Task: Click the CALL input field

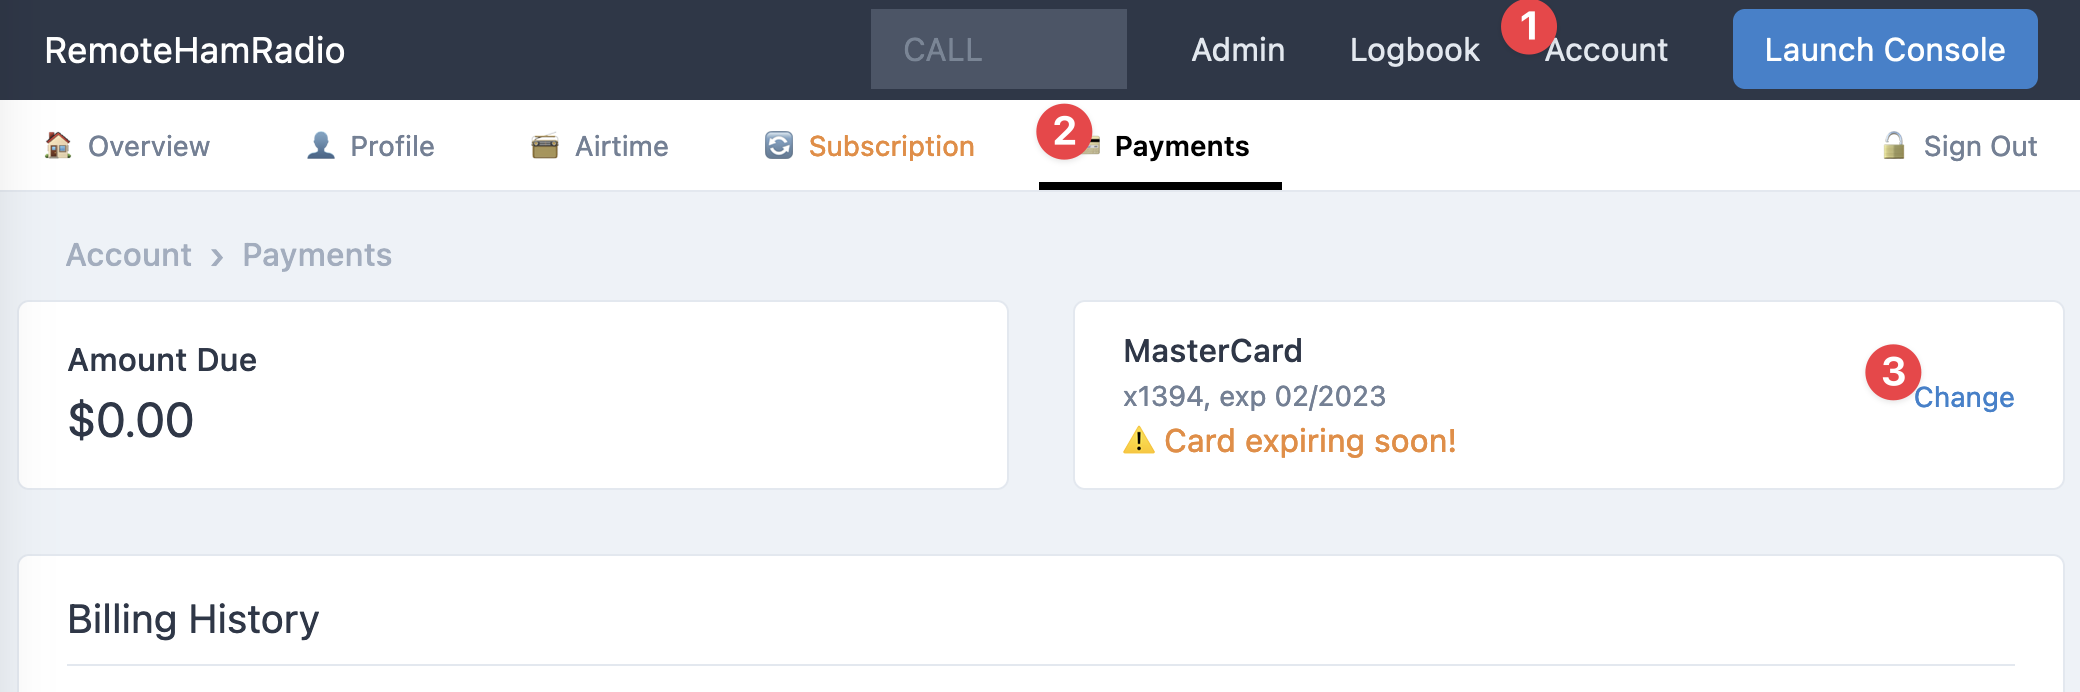Action: click(998, 50)
